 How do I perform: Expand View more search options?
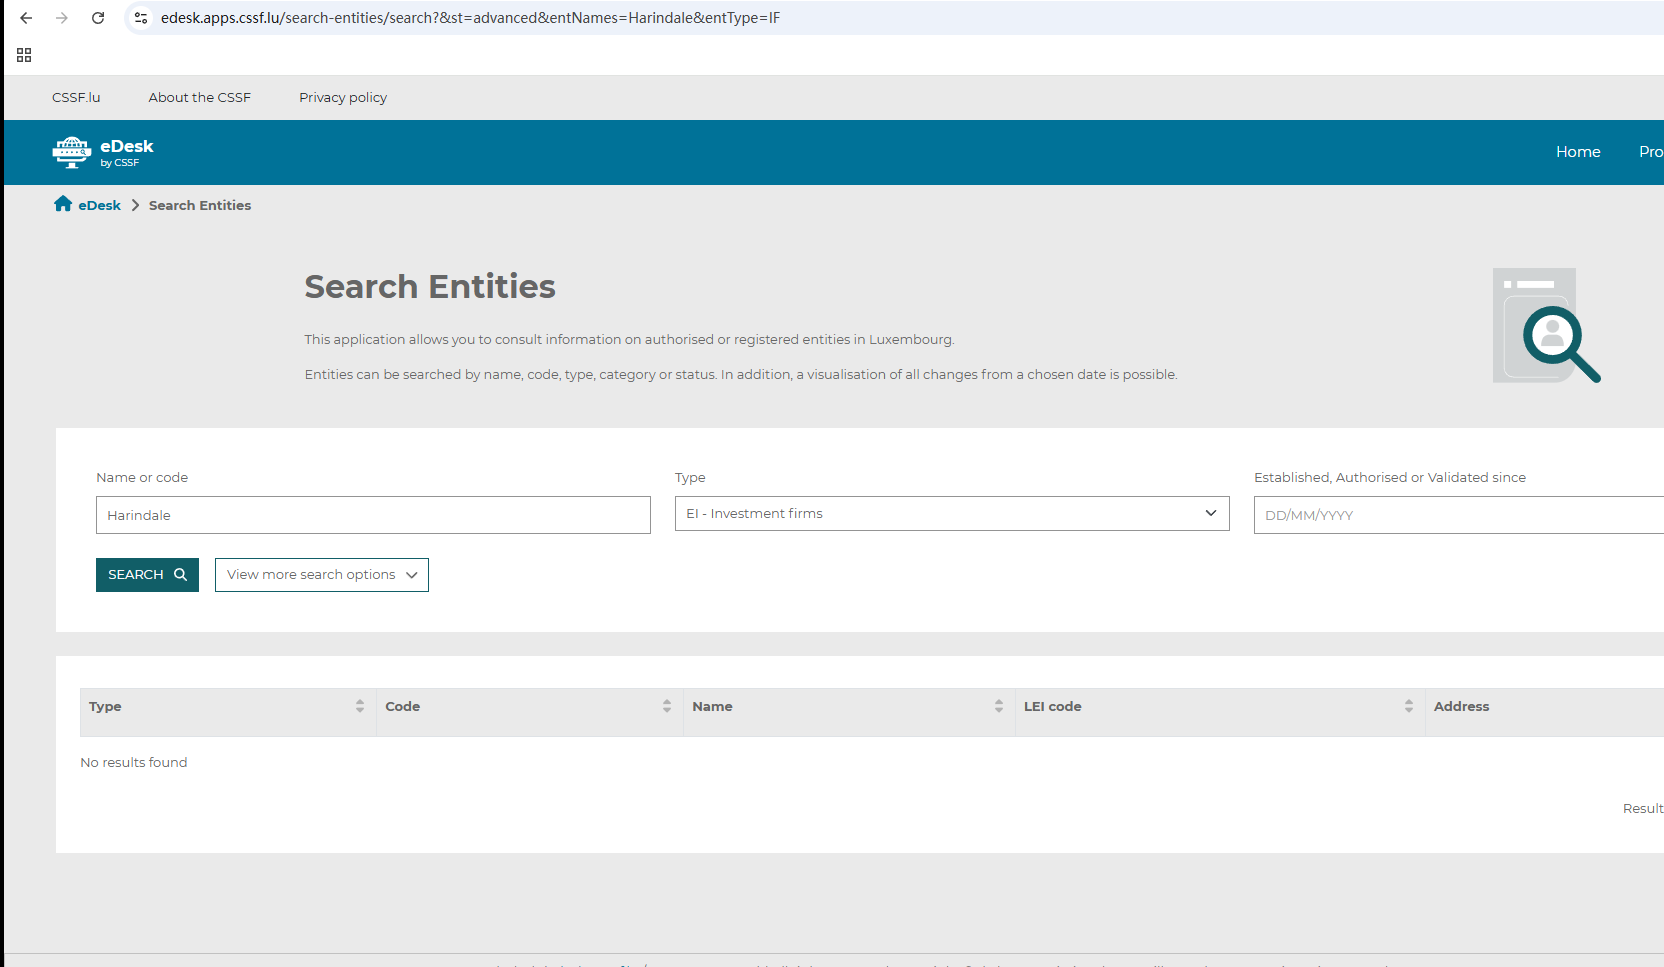pyautogui.click(x=321, y=575)
